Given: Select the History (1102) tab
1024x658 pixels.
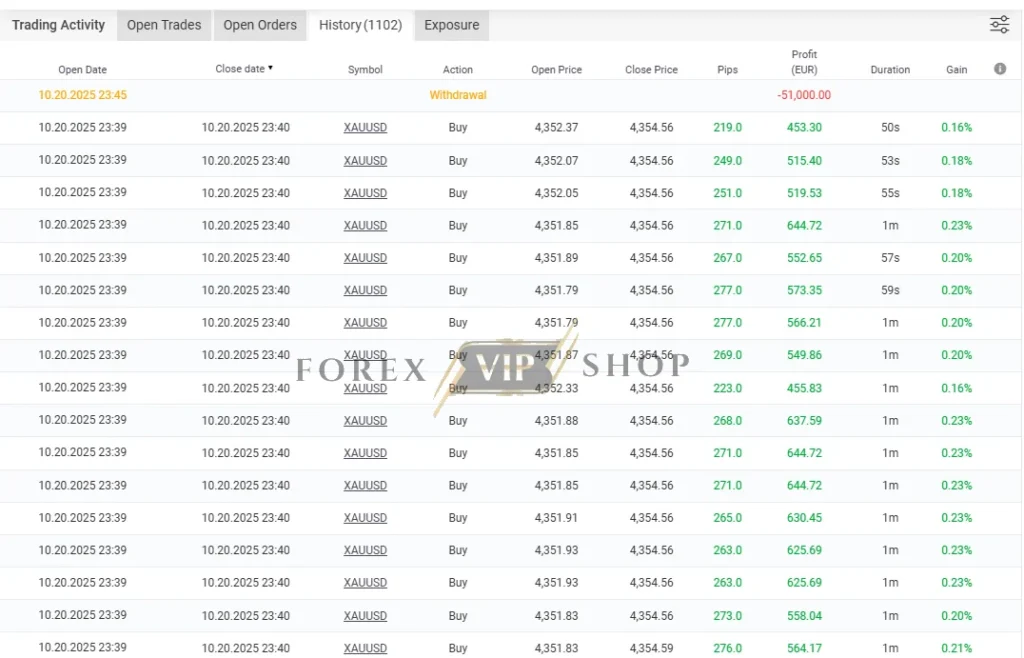Looking at the screenshot, I should [360, 25].
